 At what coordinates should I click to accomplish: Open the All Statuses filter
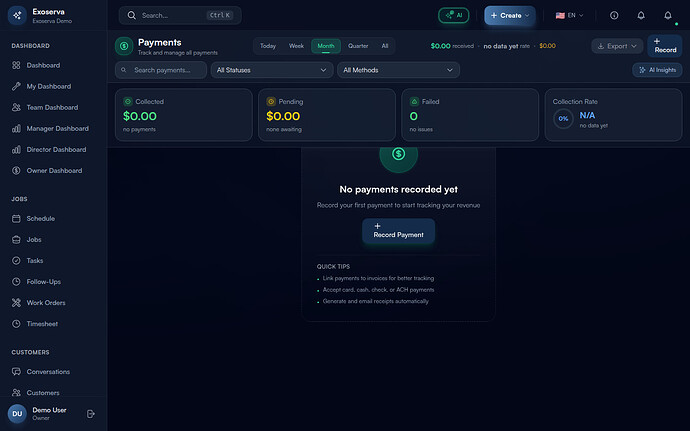point(272,70)
